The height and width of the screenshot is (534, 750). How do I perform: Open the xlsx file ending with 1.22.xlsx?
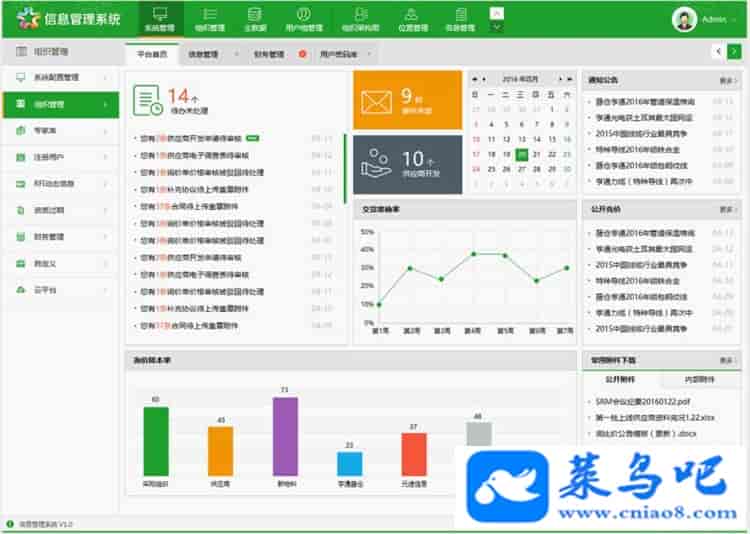(655, 418)
